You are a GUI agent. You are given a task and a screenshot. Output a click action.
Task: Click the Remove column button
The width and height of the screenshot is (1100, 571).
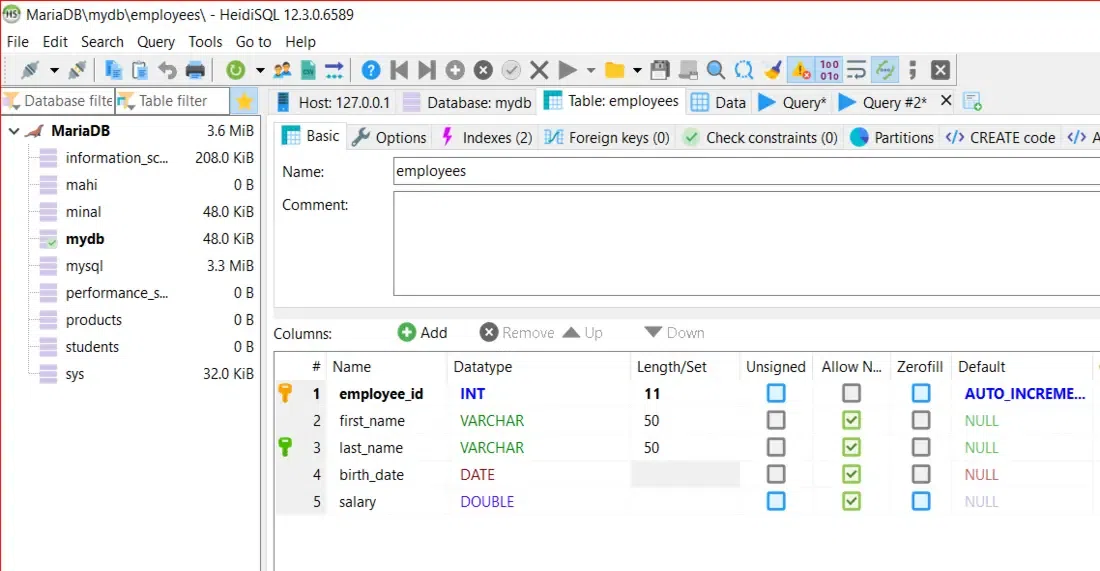[517, 332]
